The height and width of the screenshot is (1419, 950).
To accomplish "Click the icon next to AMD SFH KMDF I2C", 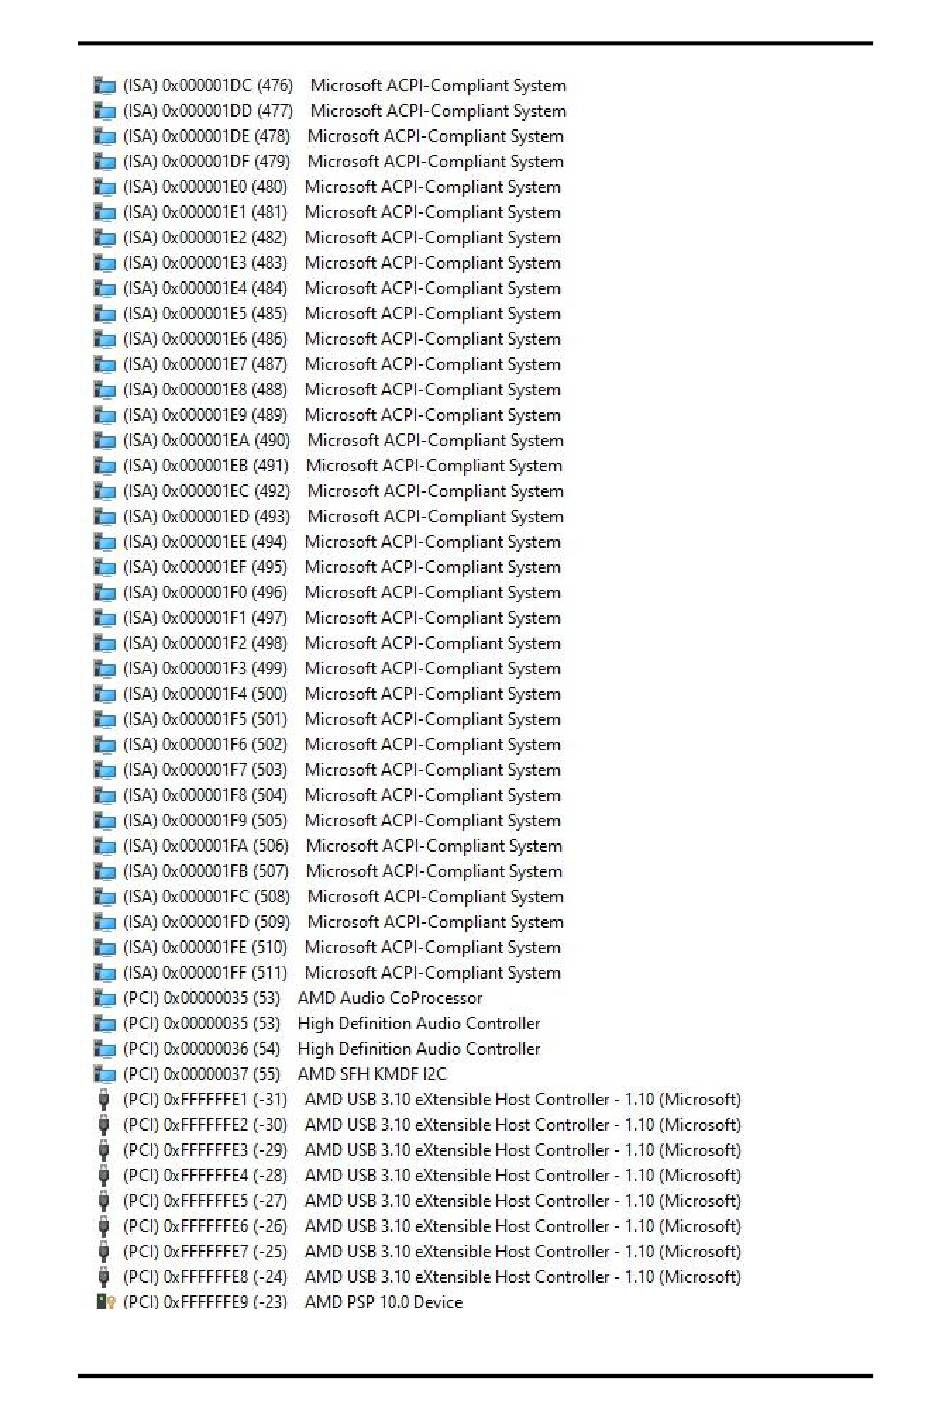I will [x=104, y=1074].
